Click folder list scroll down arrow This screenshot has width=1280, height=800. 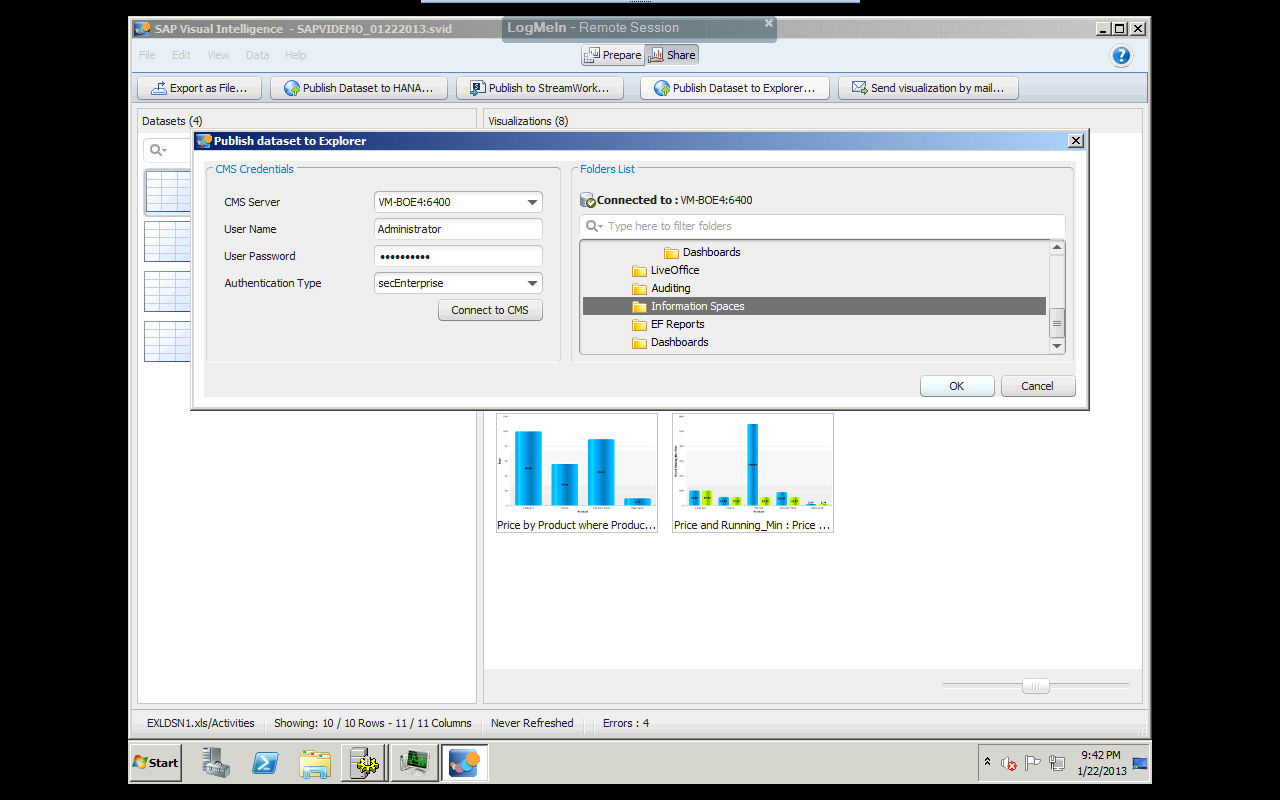click(x=1057, y=346)
